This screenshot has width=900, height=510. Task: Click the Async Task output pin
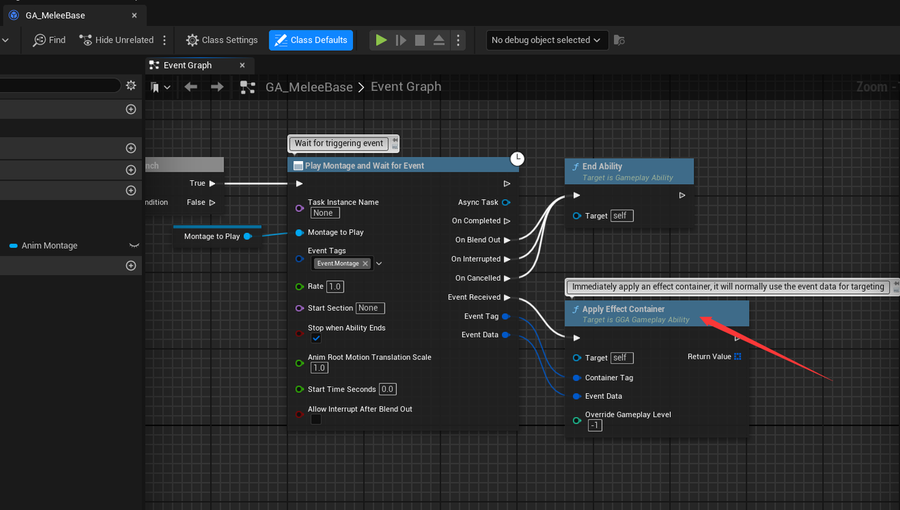point(506,203)
